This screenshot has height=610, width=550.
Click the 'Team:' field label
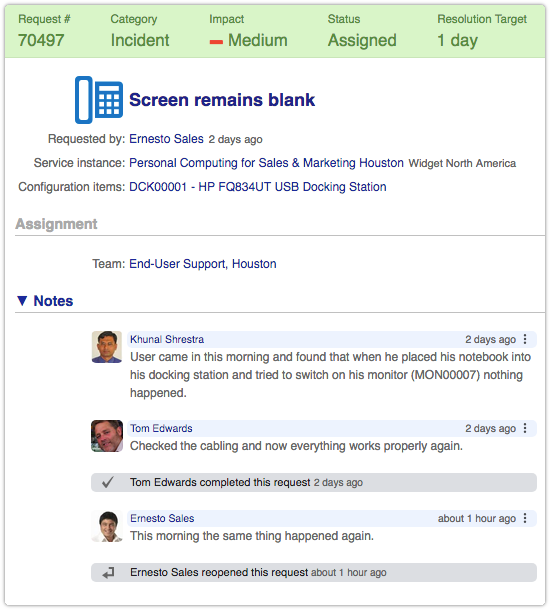(109, 264)
